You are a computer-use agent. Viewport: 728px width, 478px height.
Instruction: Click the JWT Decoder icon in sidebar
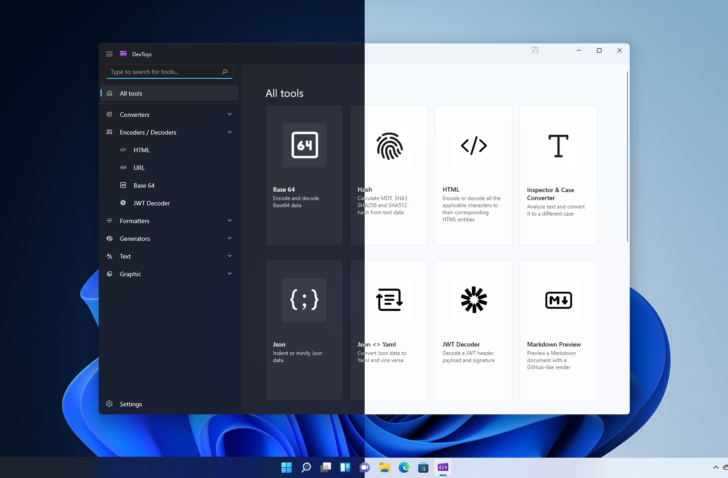click(123, 203)
